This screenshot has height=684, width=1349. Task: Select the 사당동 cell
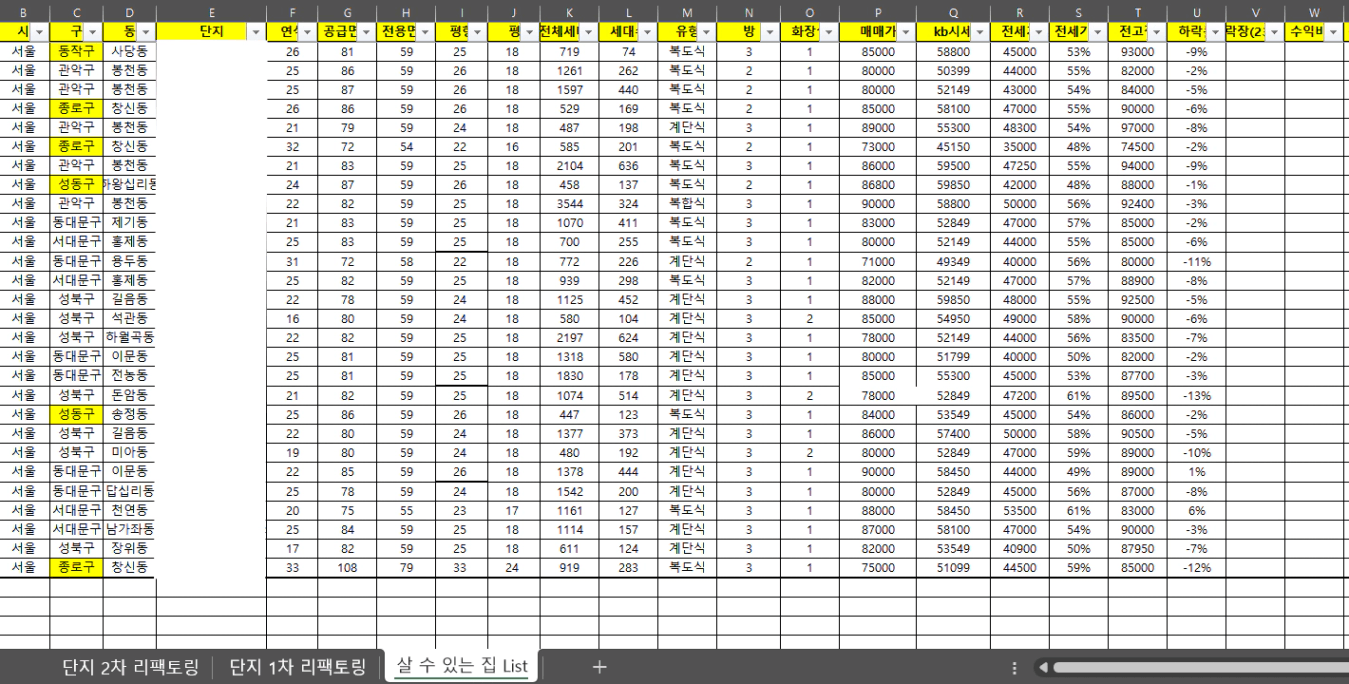tap(129, 51)
